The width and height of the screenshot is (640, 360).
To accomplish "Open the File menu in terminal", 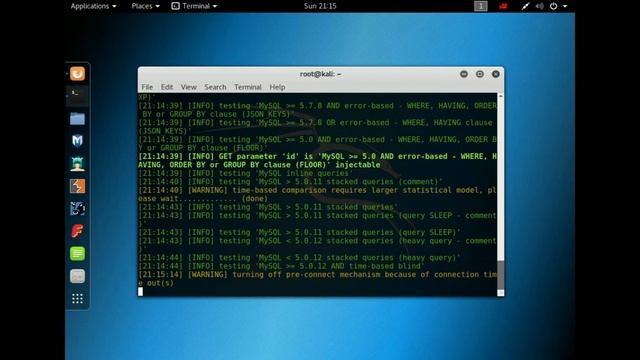I will pos(147,87).
